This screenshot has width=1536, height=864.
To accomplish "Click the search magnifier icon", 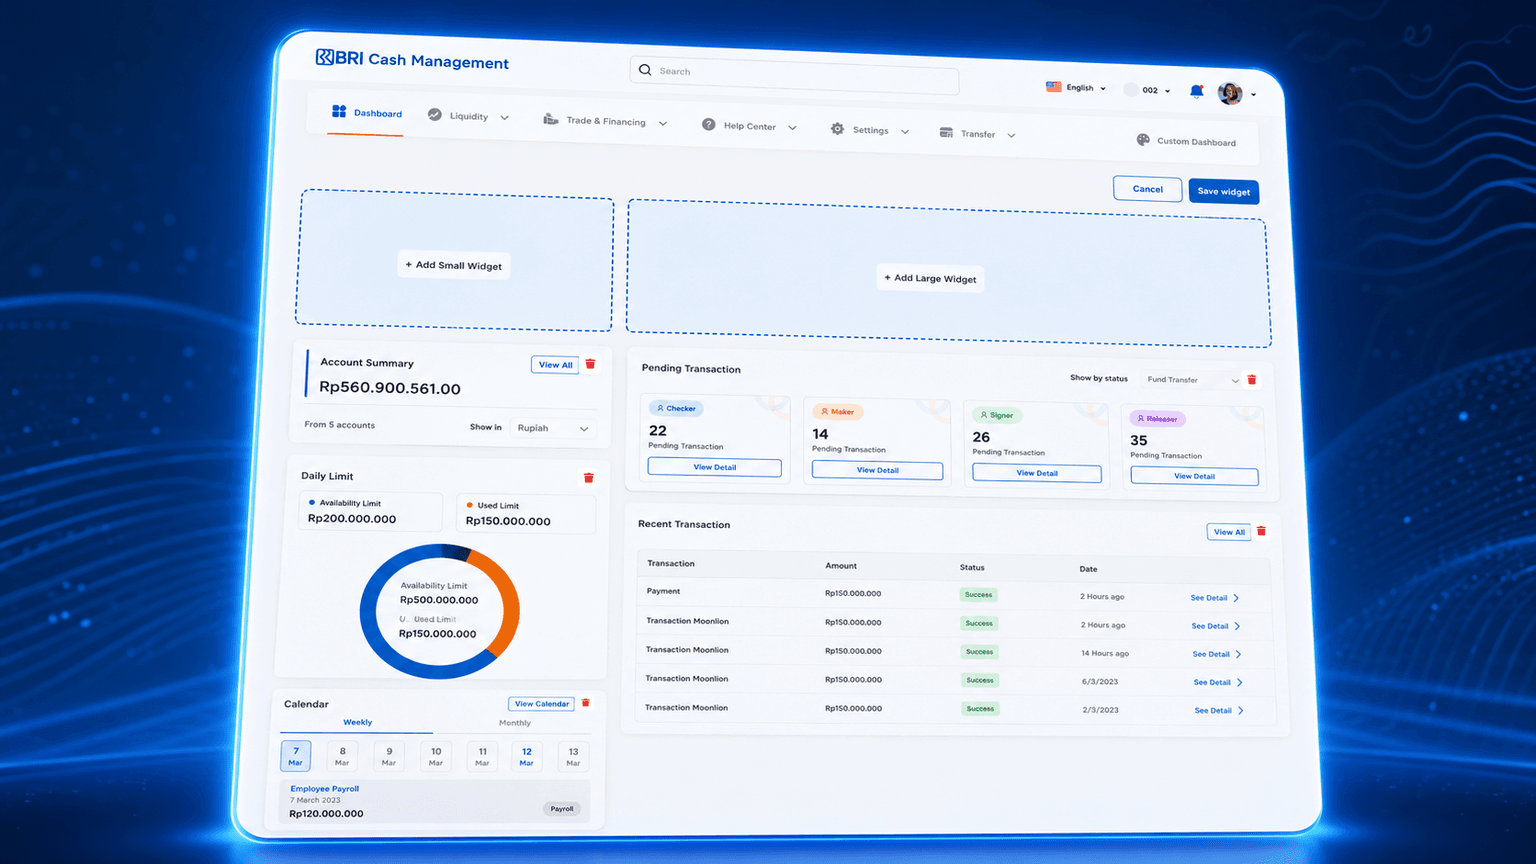I will click(645, 70).
